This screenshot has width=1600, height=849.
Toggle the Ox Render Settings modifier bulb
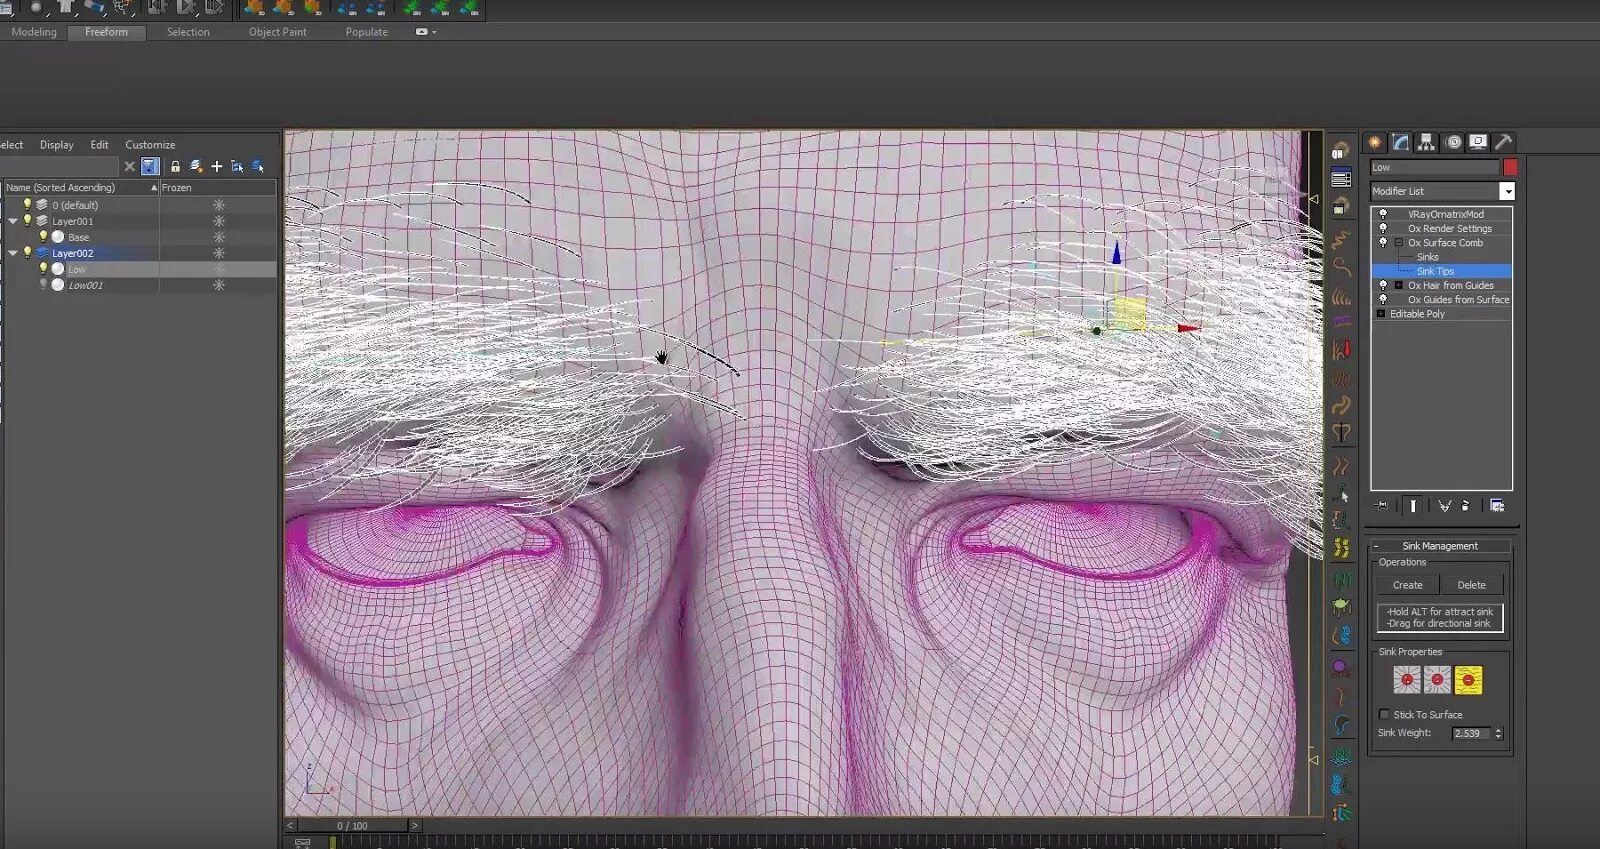1383,228
